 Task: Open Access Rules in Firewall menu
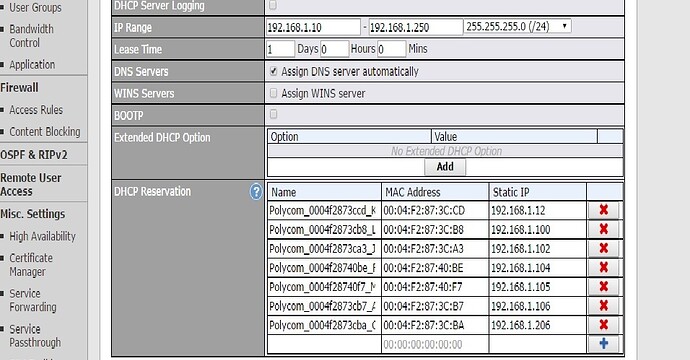pyautogui.click(x=36, y=110)
